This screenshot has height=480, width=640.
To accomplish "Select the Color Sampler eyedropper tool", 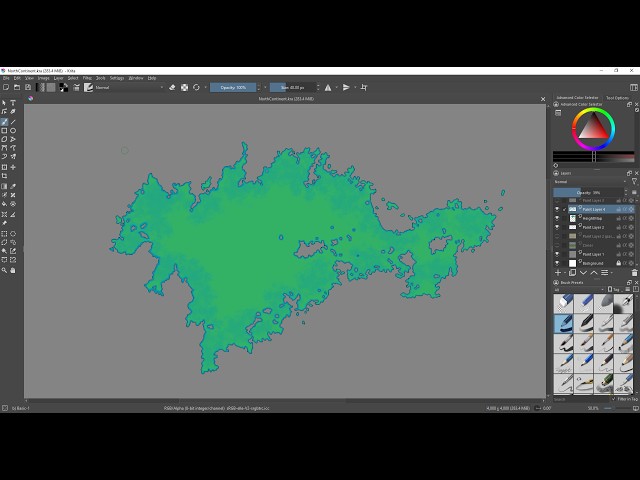I will point(13,187).
